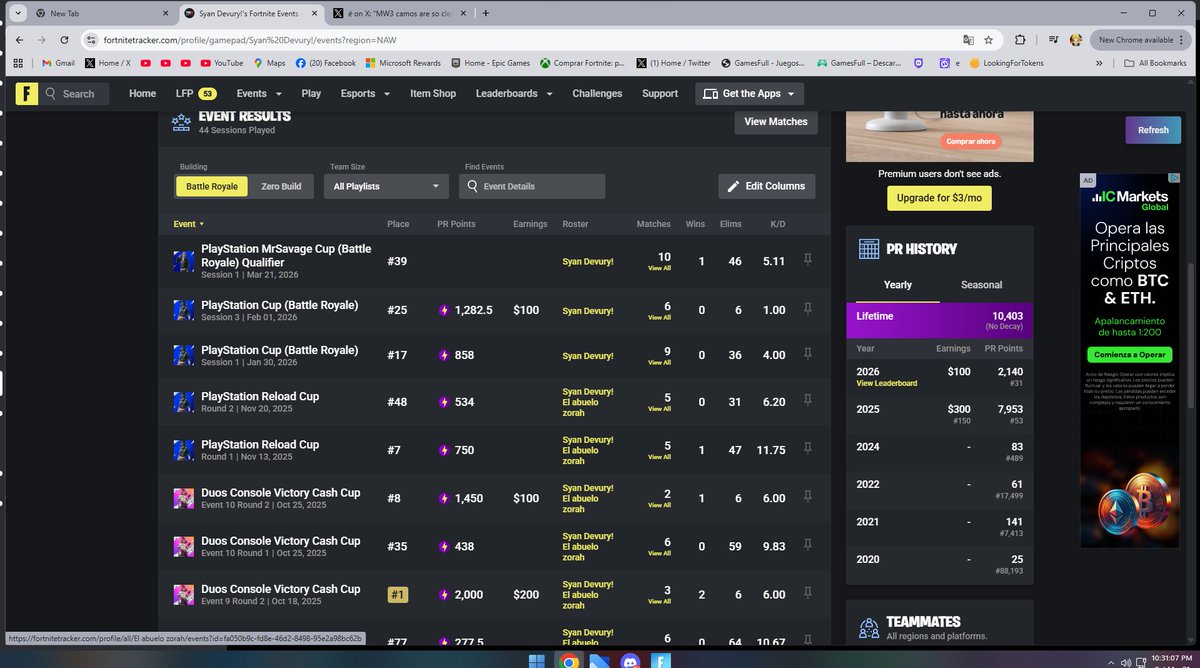Pin the PlayStation Cup Session 1 row
Image resolution: width=1200 pixels, height=668 pixels.
tap(808, 355)
